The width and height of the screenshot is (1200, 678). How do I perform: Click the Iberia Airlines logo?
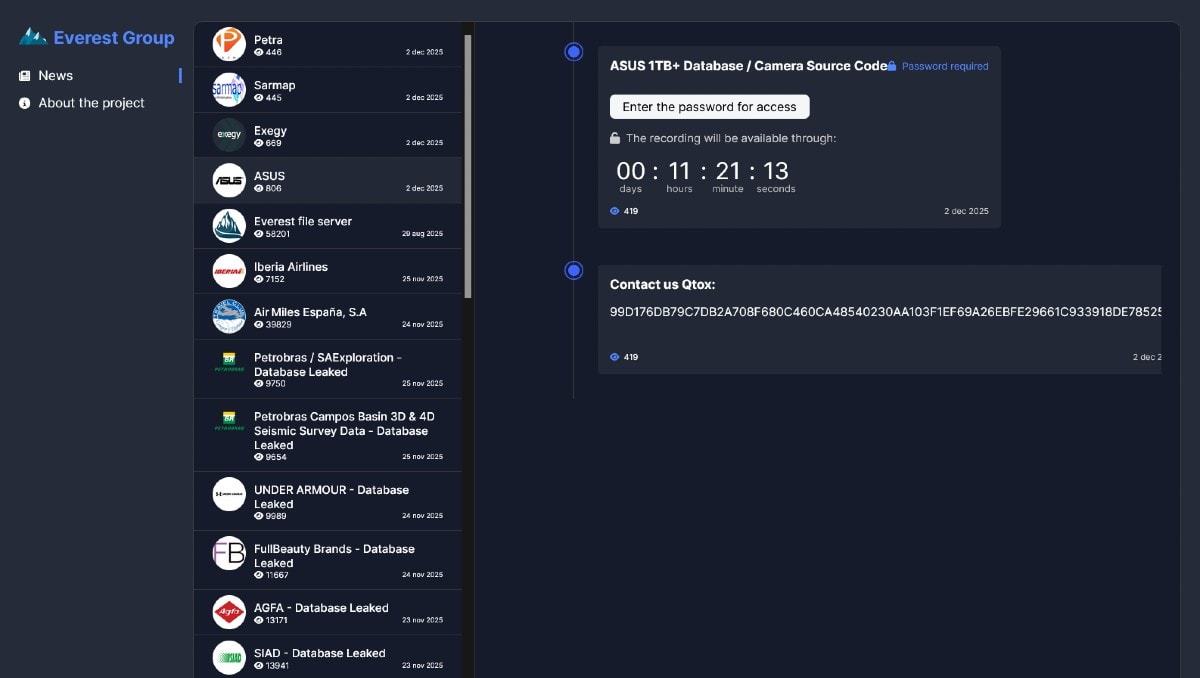pyautogui.click(x=229, y=271)
